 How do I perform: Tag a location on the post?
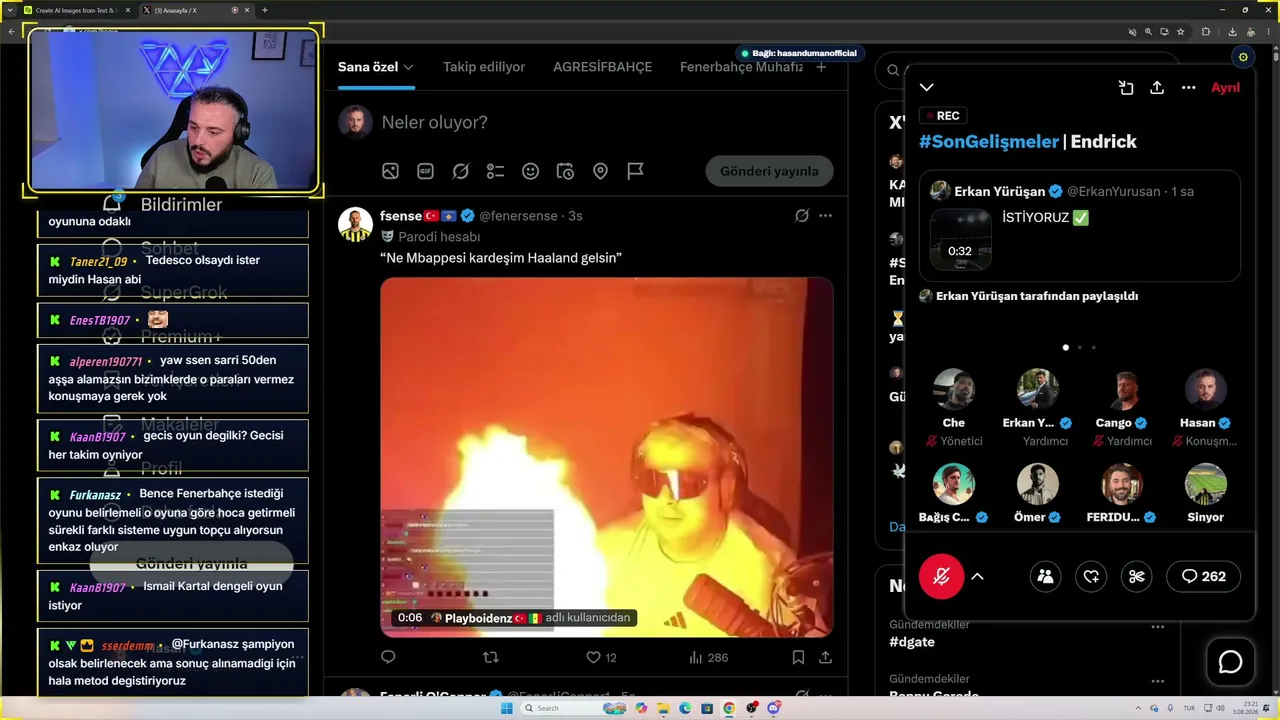(600, 171)
